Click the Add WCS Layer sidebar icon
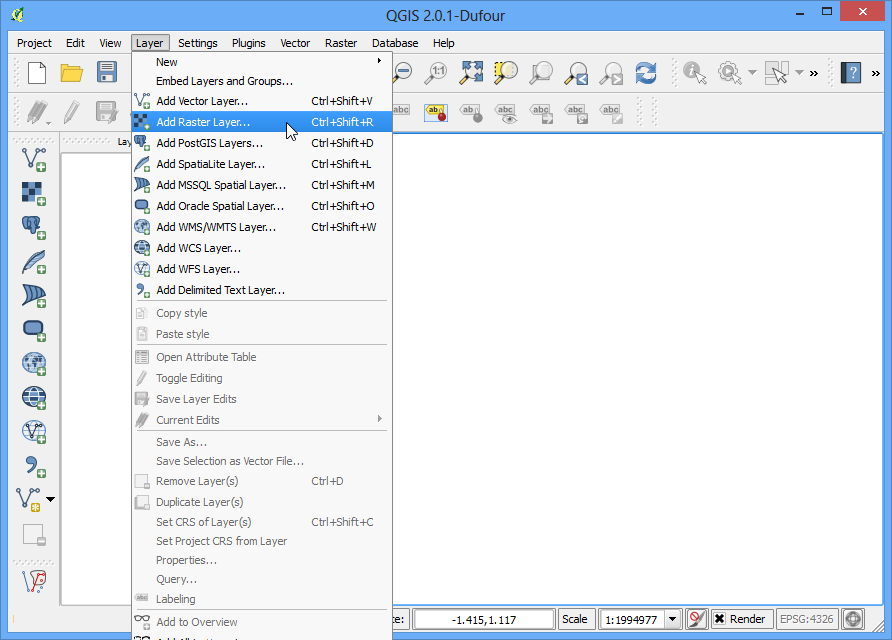 [x=34, y=398]
